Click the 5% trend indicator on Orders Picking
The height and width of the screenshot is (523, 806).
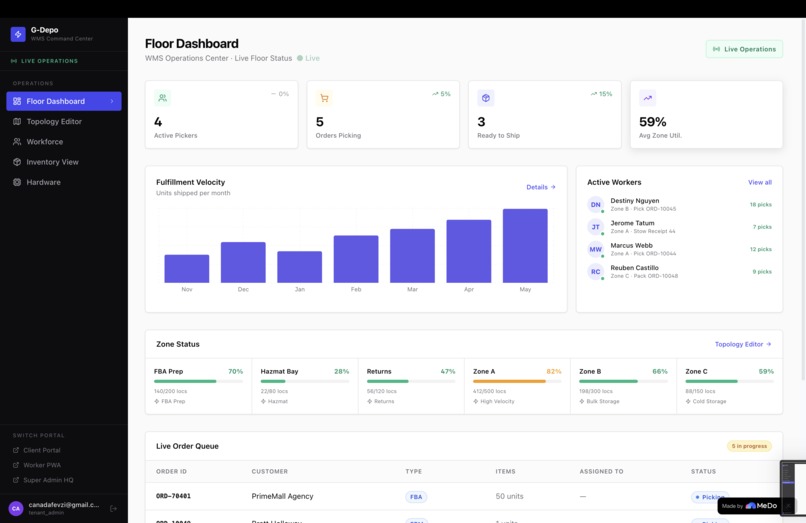pos(441,94)
